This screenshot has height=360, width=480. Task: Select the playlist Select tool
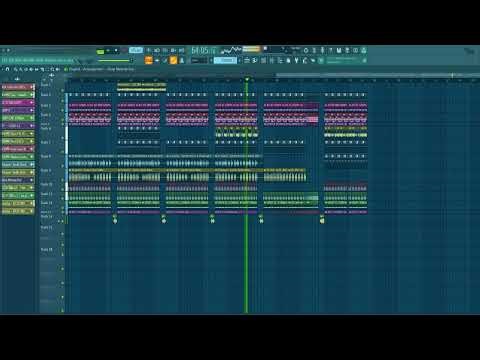(x=47, y=69)
